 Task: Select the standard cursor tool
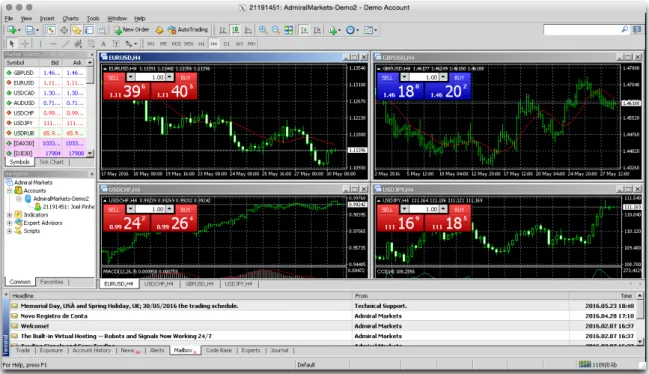(x=12, y=43)
